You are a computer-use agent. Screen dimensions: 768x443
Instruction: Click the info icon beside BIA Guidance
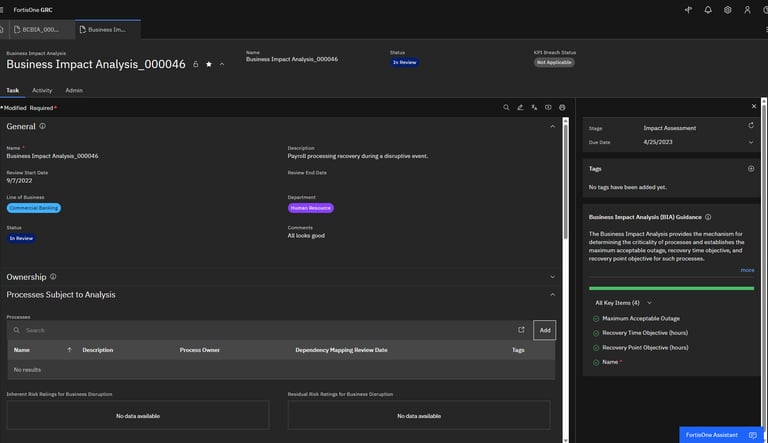(x=708, y=217)
